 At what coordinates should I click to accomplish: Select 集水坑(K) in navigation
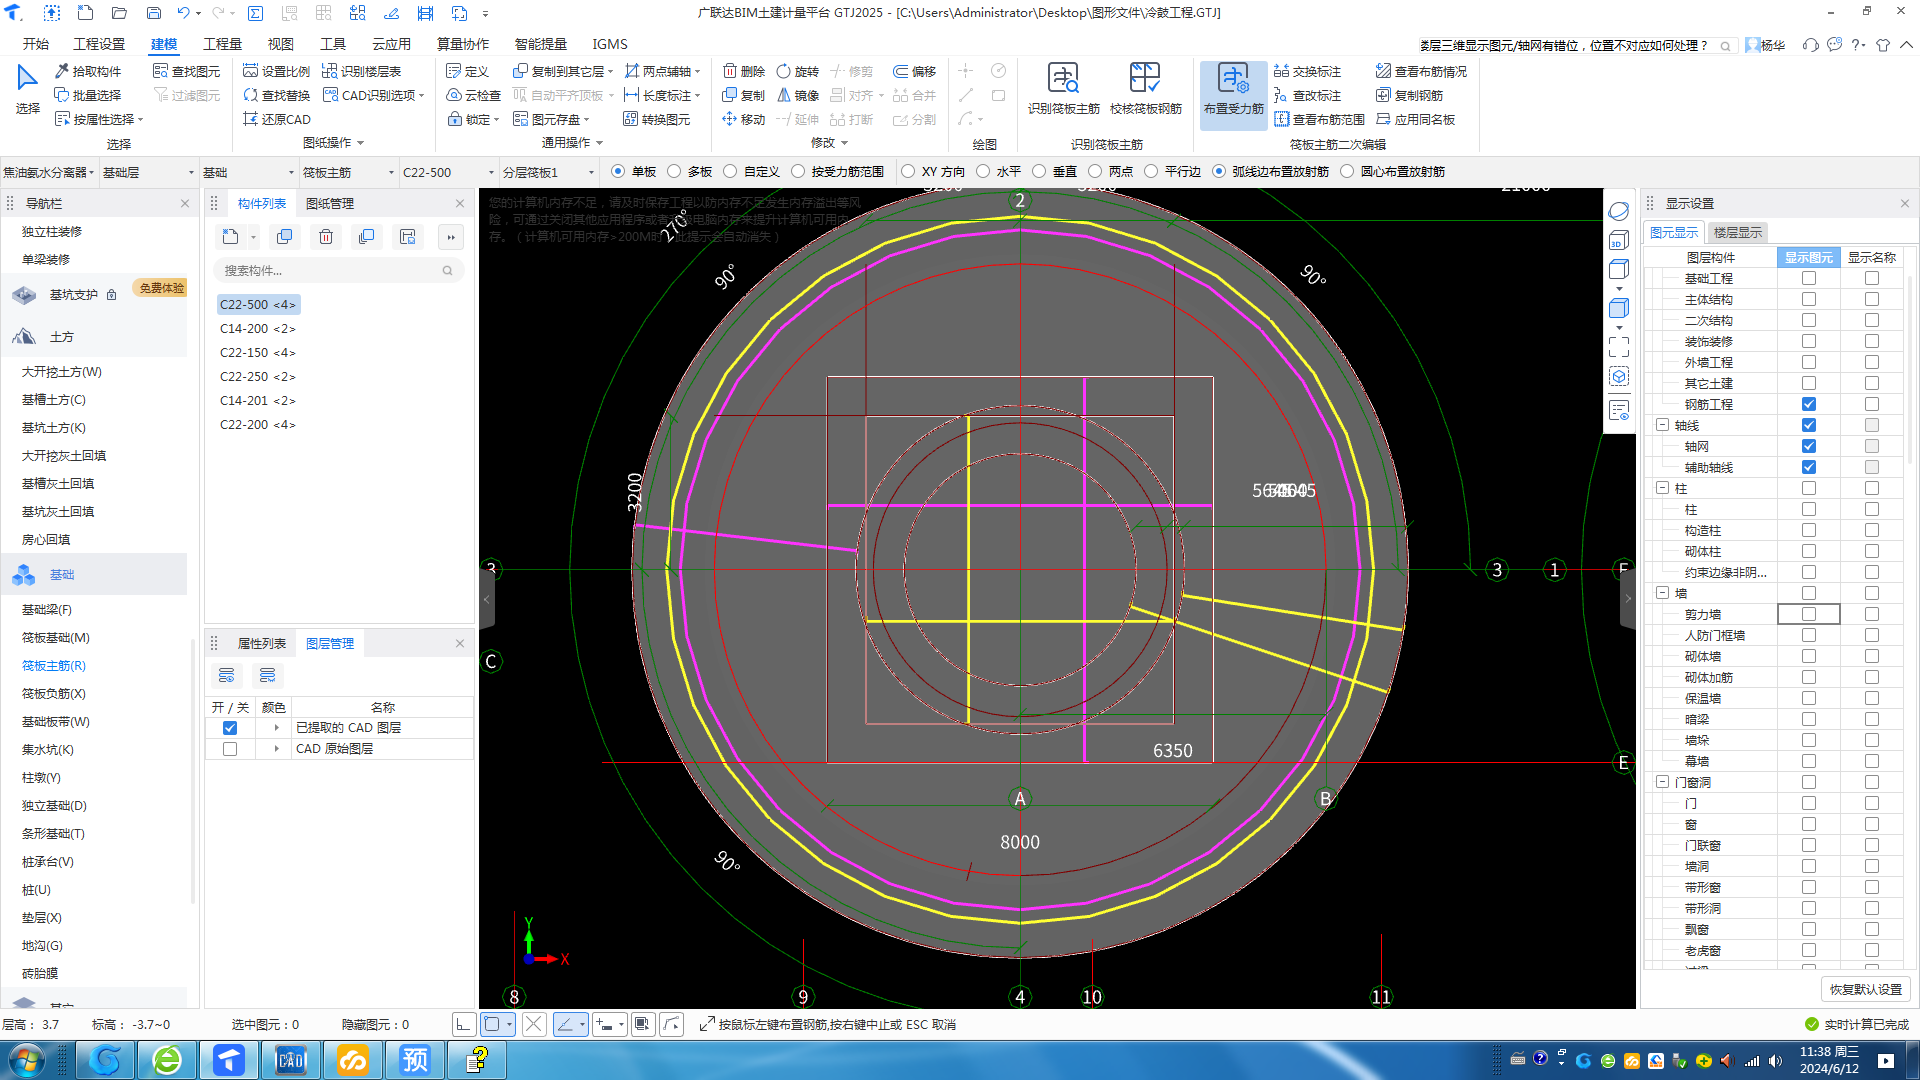point(48,750)
